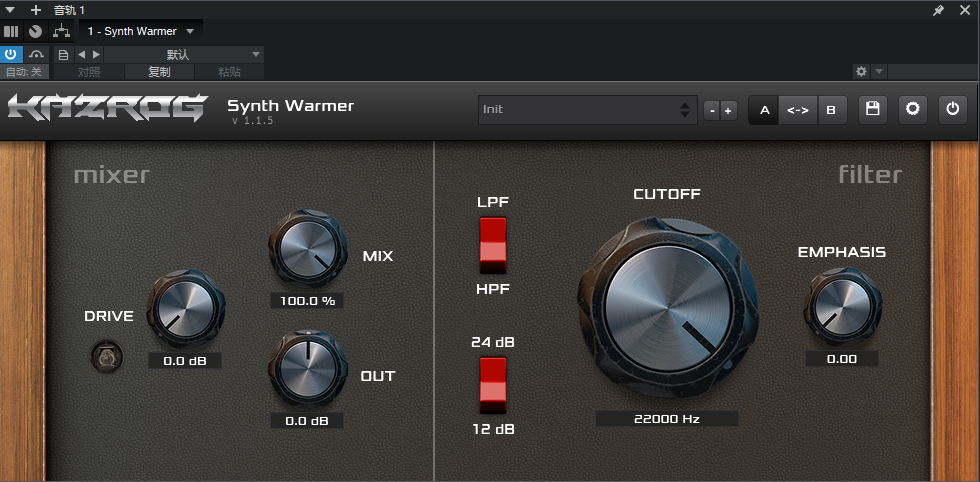Toggle the LPF/HPF red switch
This screenshot has width=980, height=482.
click(493, 246)
